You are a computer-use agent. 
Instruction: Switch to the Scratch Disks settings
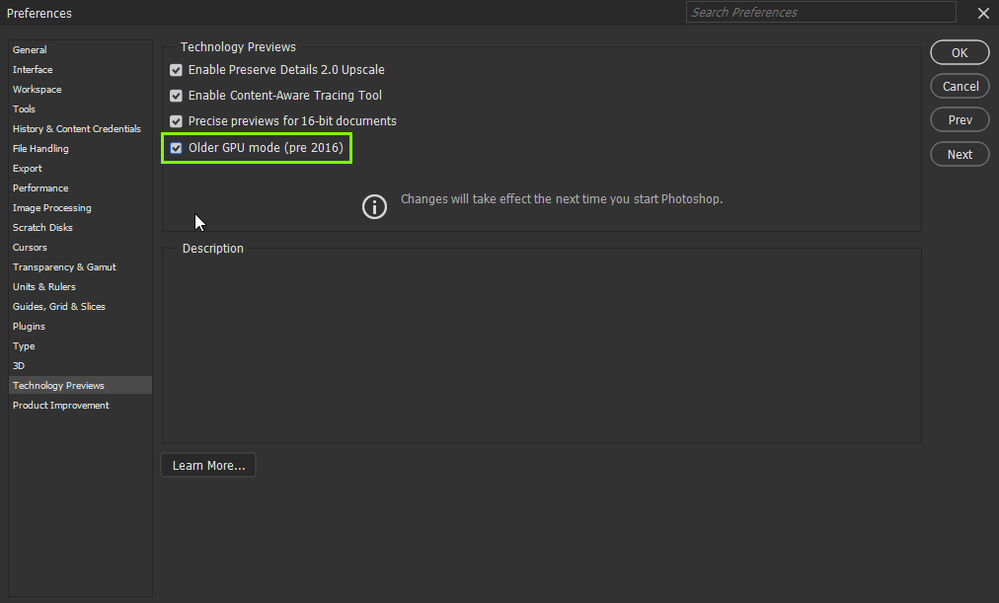coord(42,227)
